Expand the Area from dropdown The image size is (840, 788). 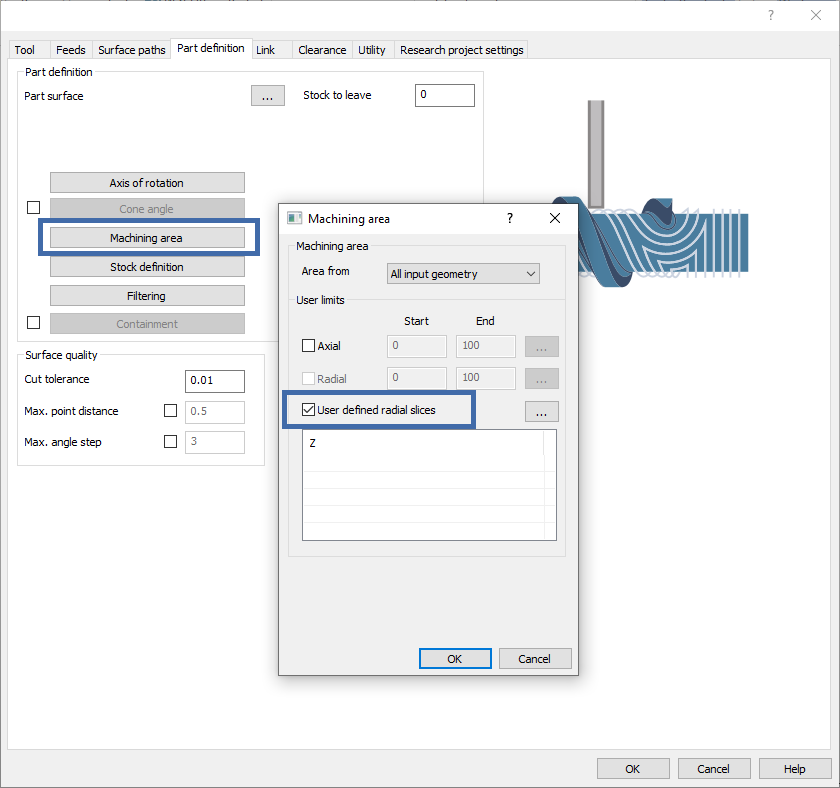[x=463, y=274]
